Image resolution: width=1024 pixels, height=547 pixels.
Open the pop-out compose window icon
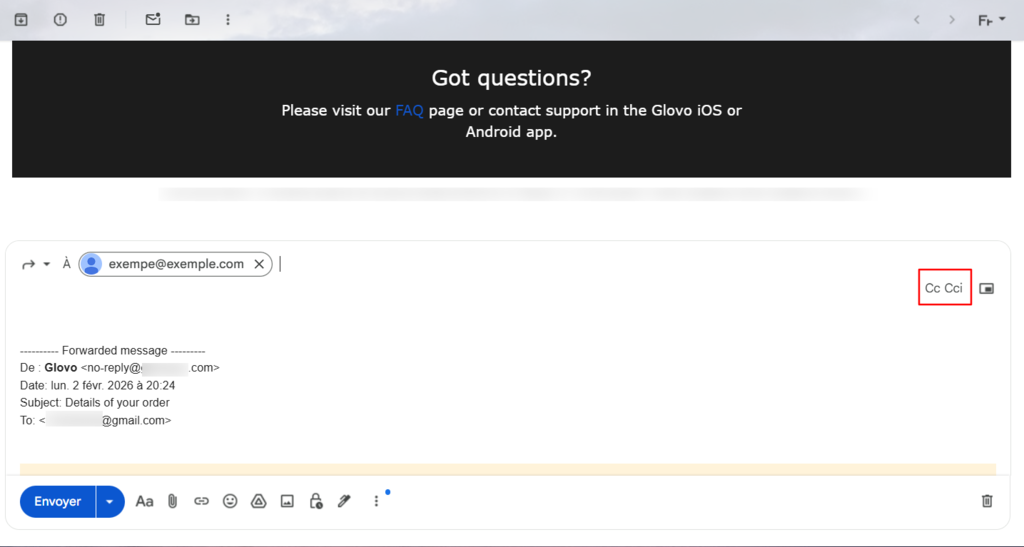(987, 289)
